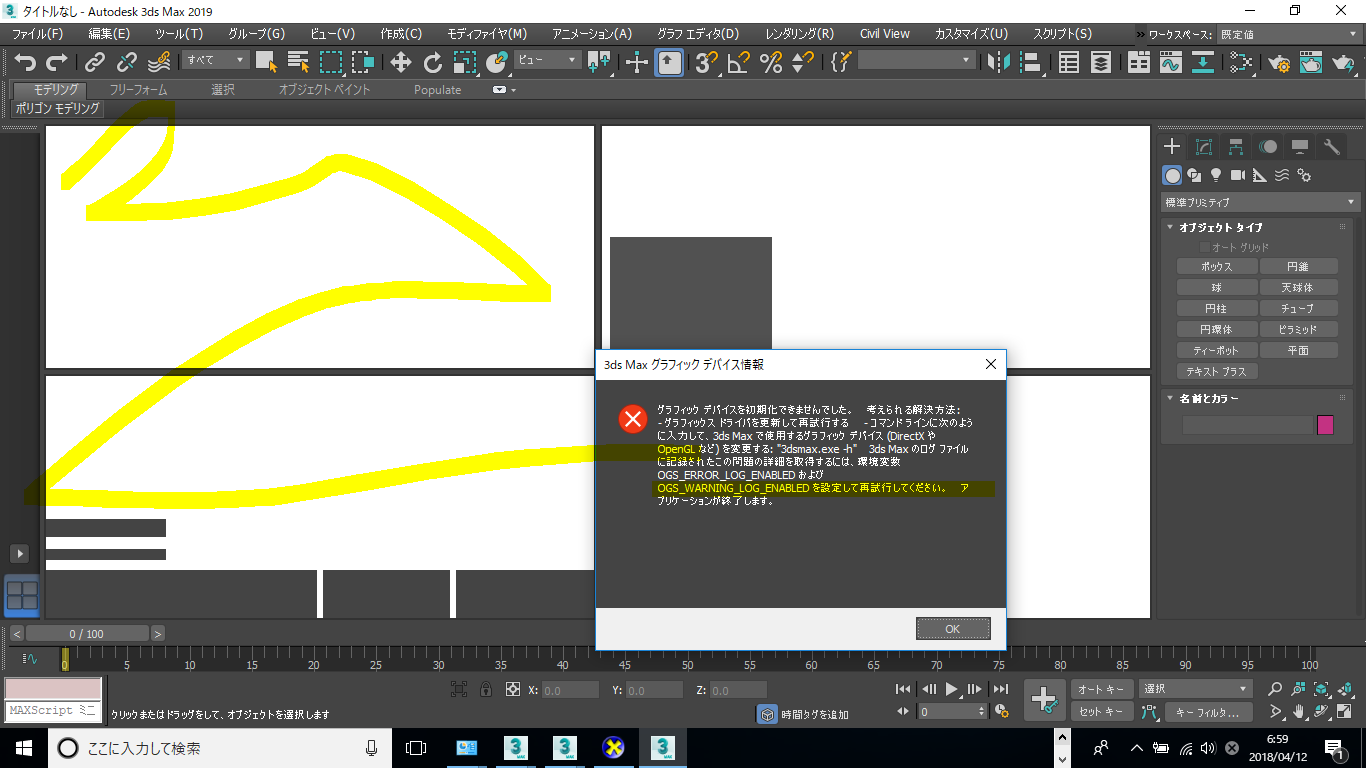Viewport: 1366px width, 768px height.
Task: Click the Bind to Space Warp icon
Action: click(x=159, y=62)
